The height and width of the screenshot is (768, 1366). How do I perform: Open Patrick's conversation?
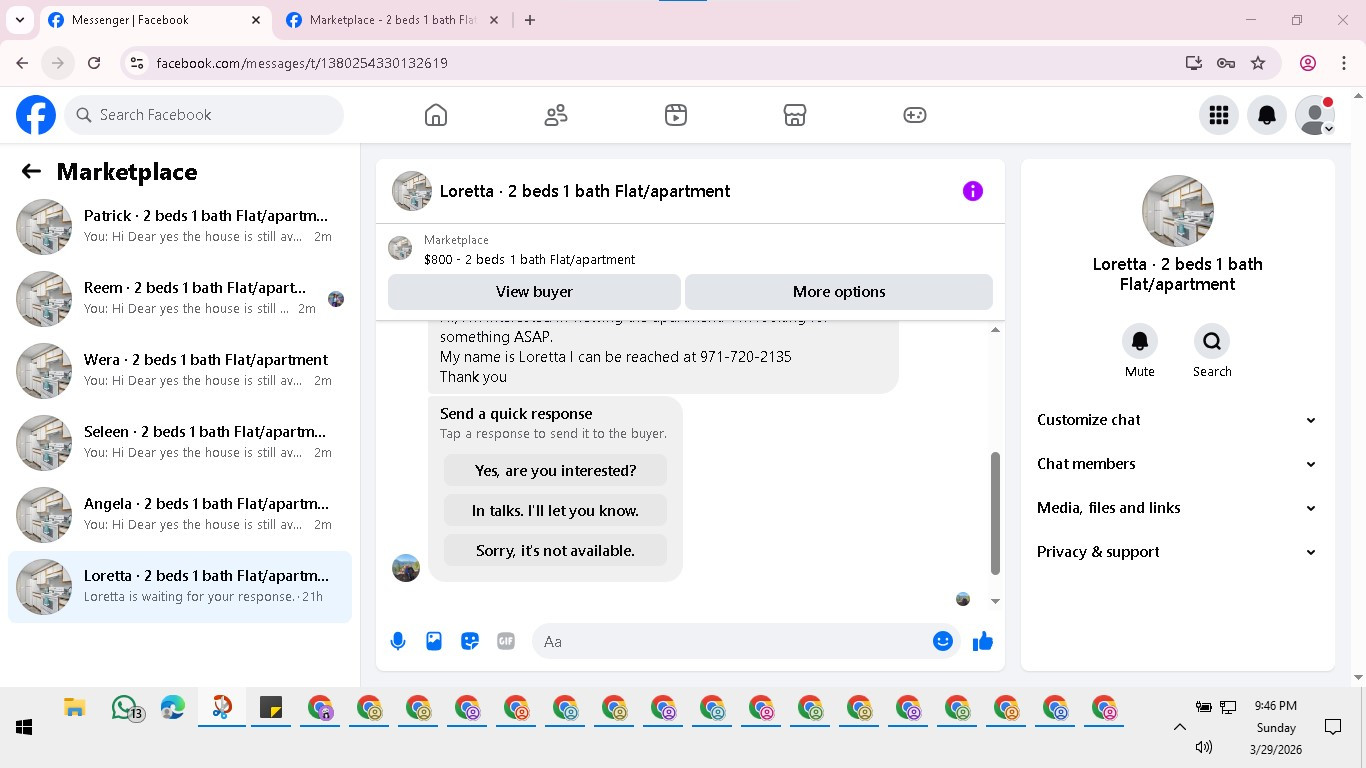[180, 226]
